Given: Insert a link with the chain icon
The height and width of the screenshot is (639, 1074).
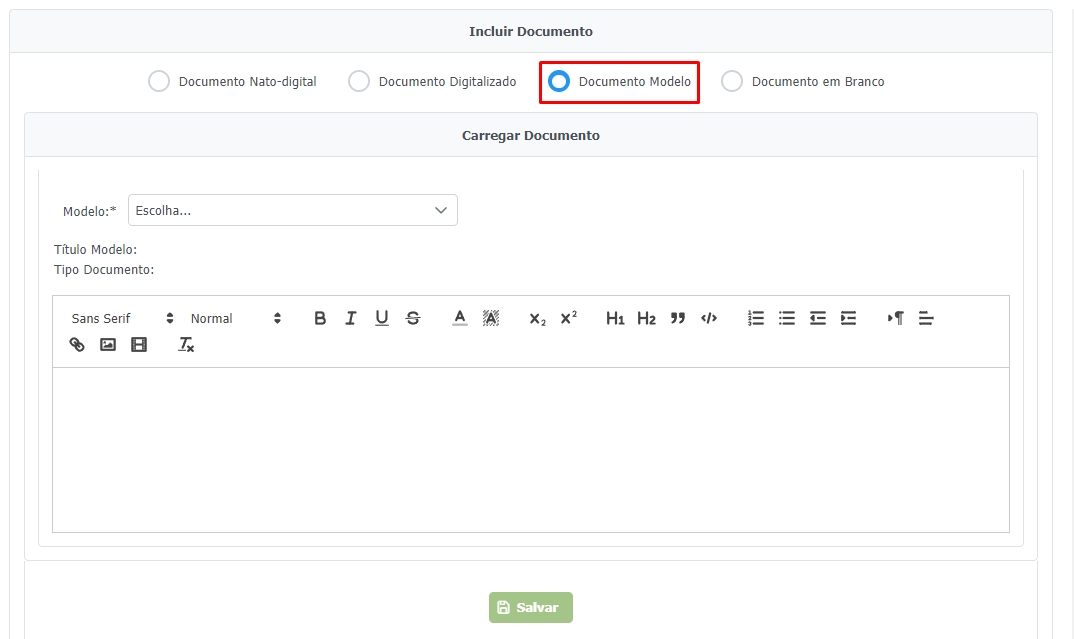Looking at the screenshot, I should pos(77,344).
